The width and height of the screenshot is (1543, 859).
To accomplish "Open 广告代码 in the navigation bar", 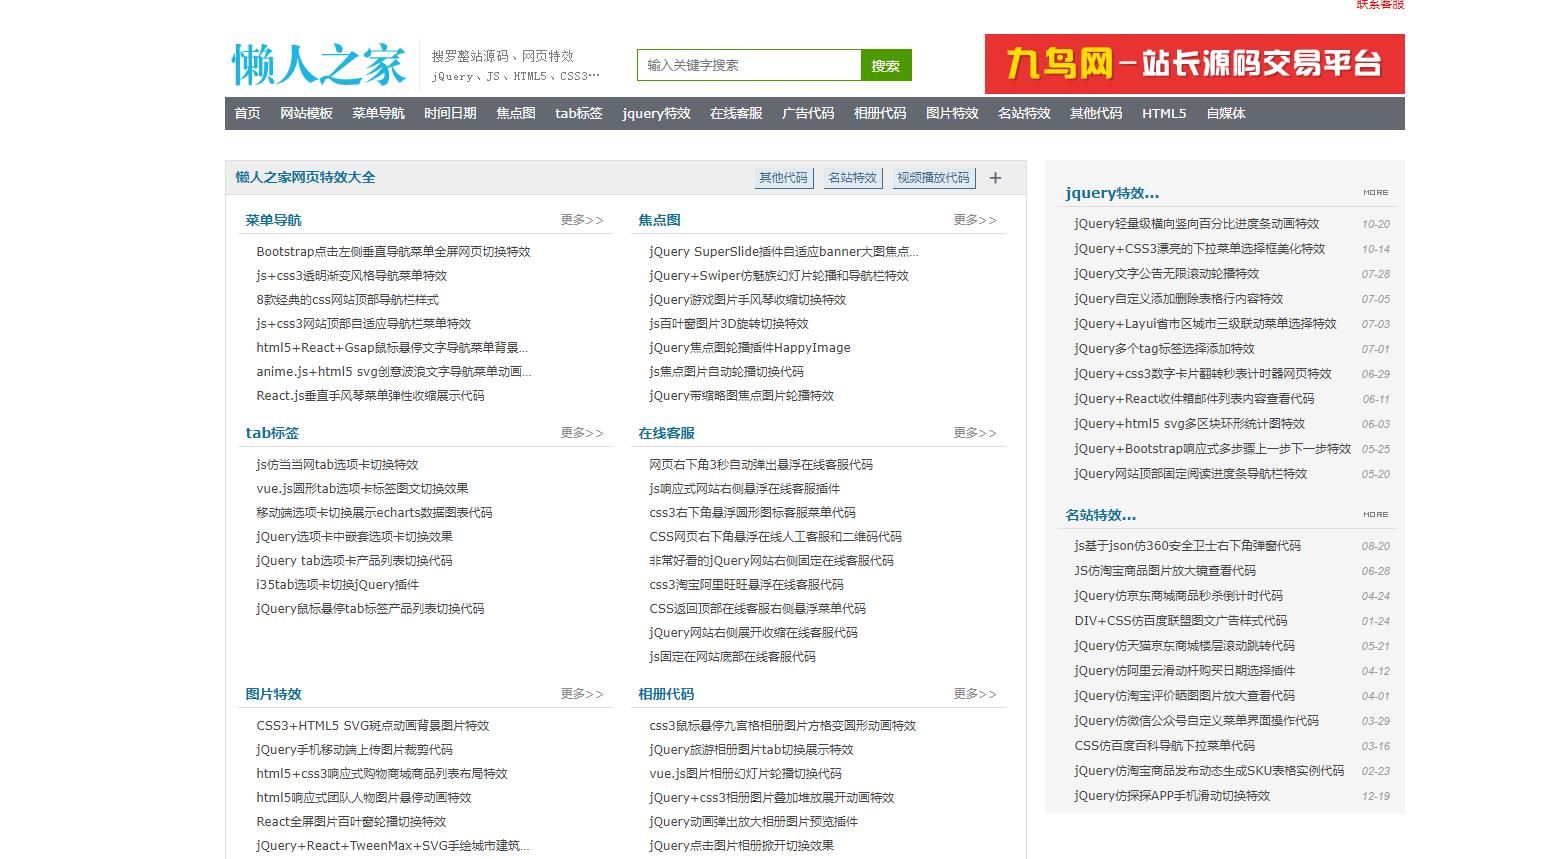I will 808,113.
